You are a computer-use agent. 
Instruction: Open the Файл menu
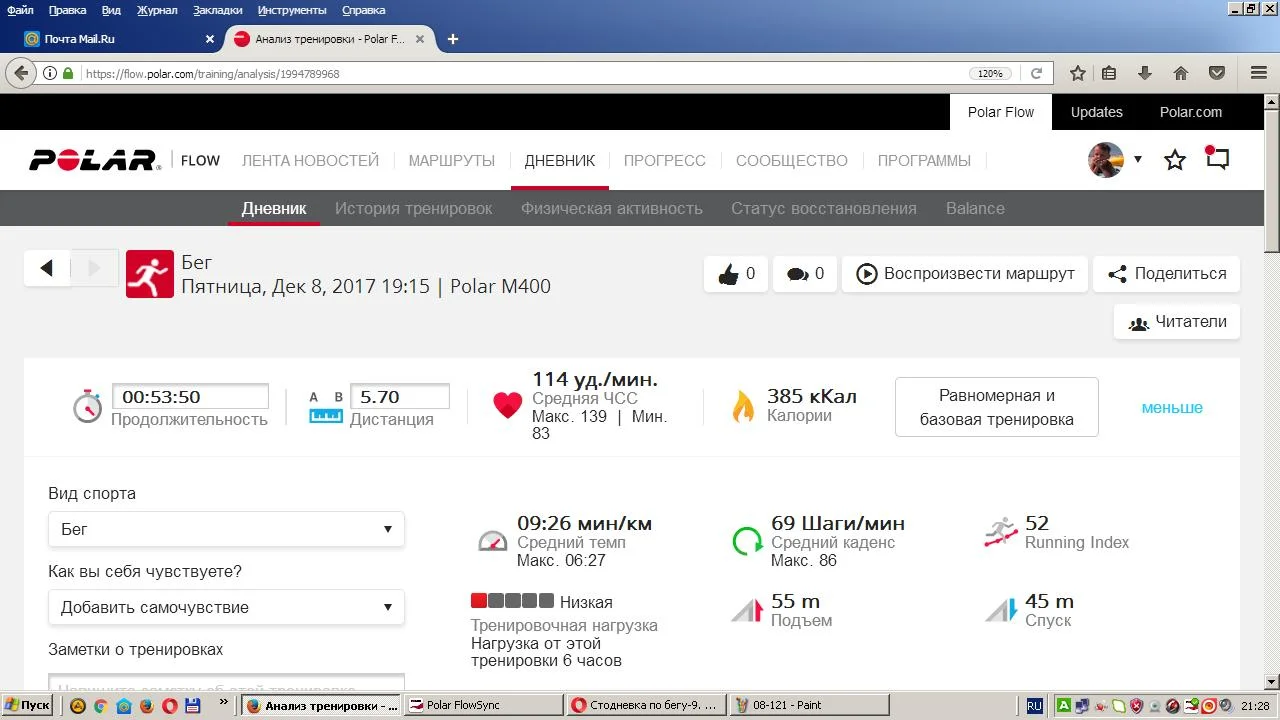pos(20,10)
